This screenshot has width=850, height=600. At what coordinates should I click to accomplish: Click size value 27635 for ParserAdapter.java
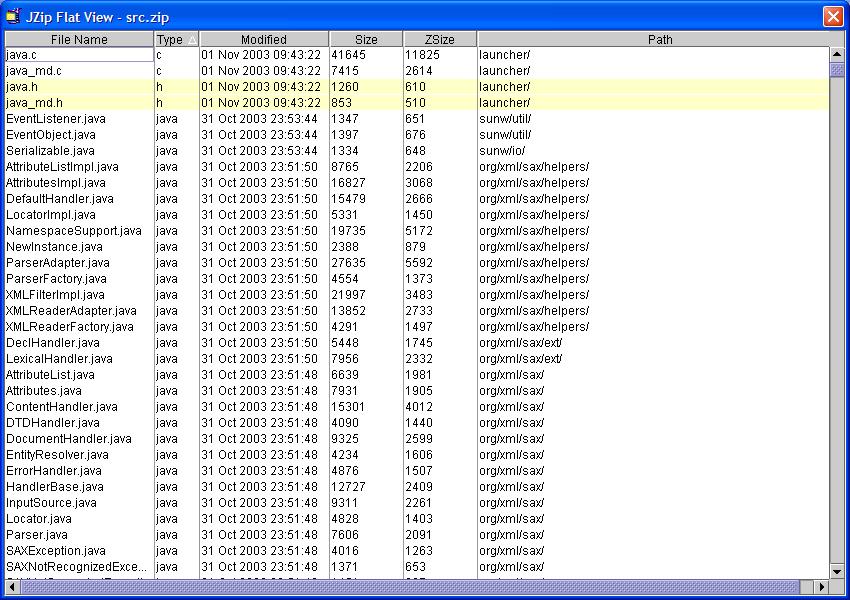349,263
